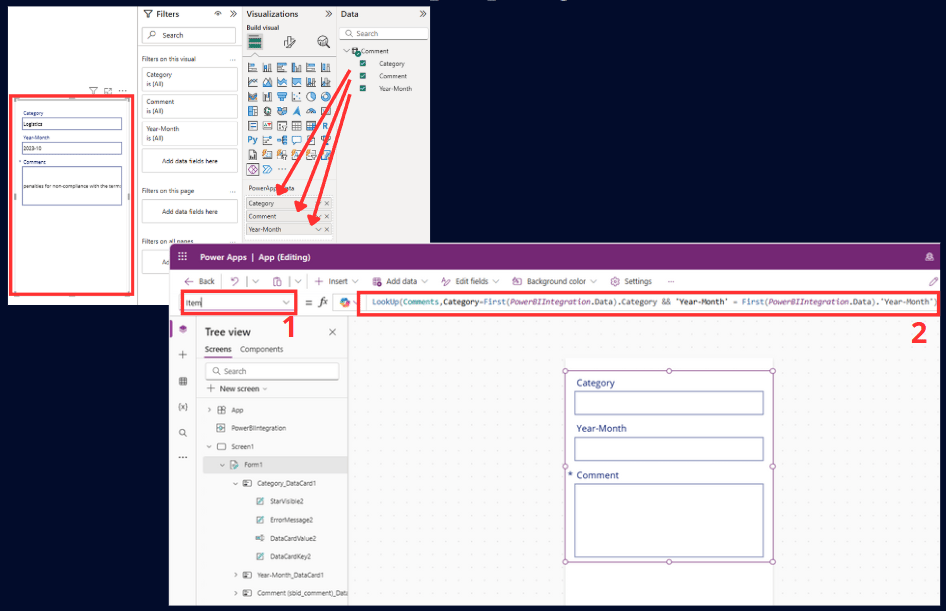Select the Power Apps visual icon
The height and width of the screenshot is (611, 946).
(x=253, y=169)
